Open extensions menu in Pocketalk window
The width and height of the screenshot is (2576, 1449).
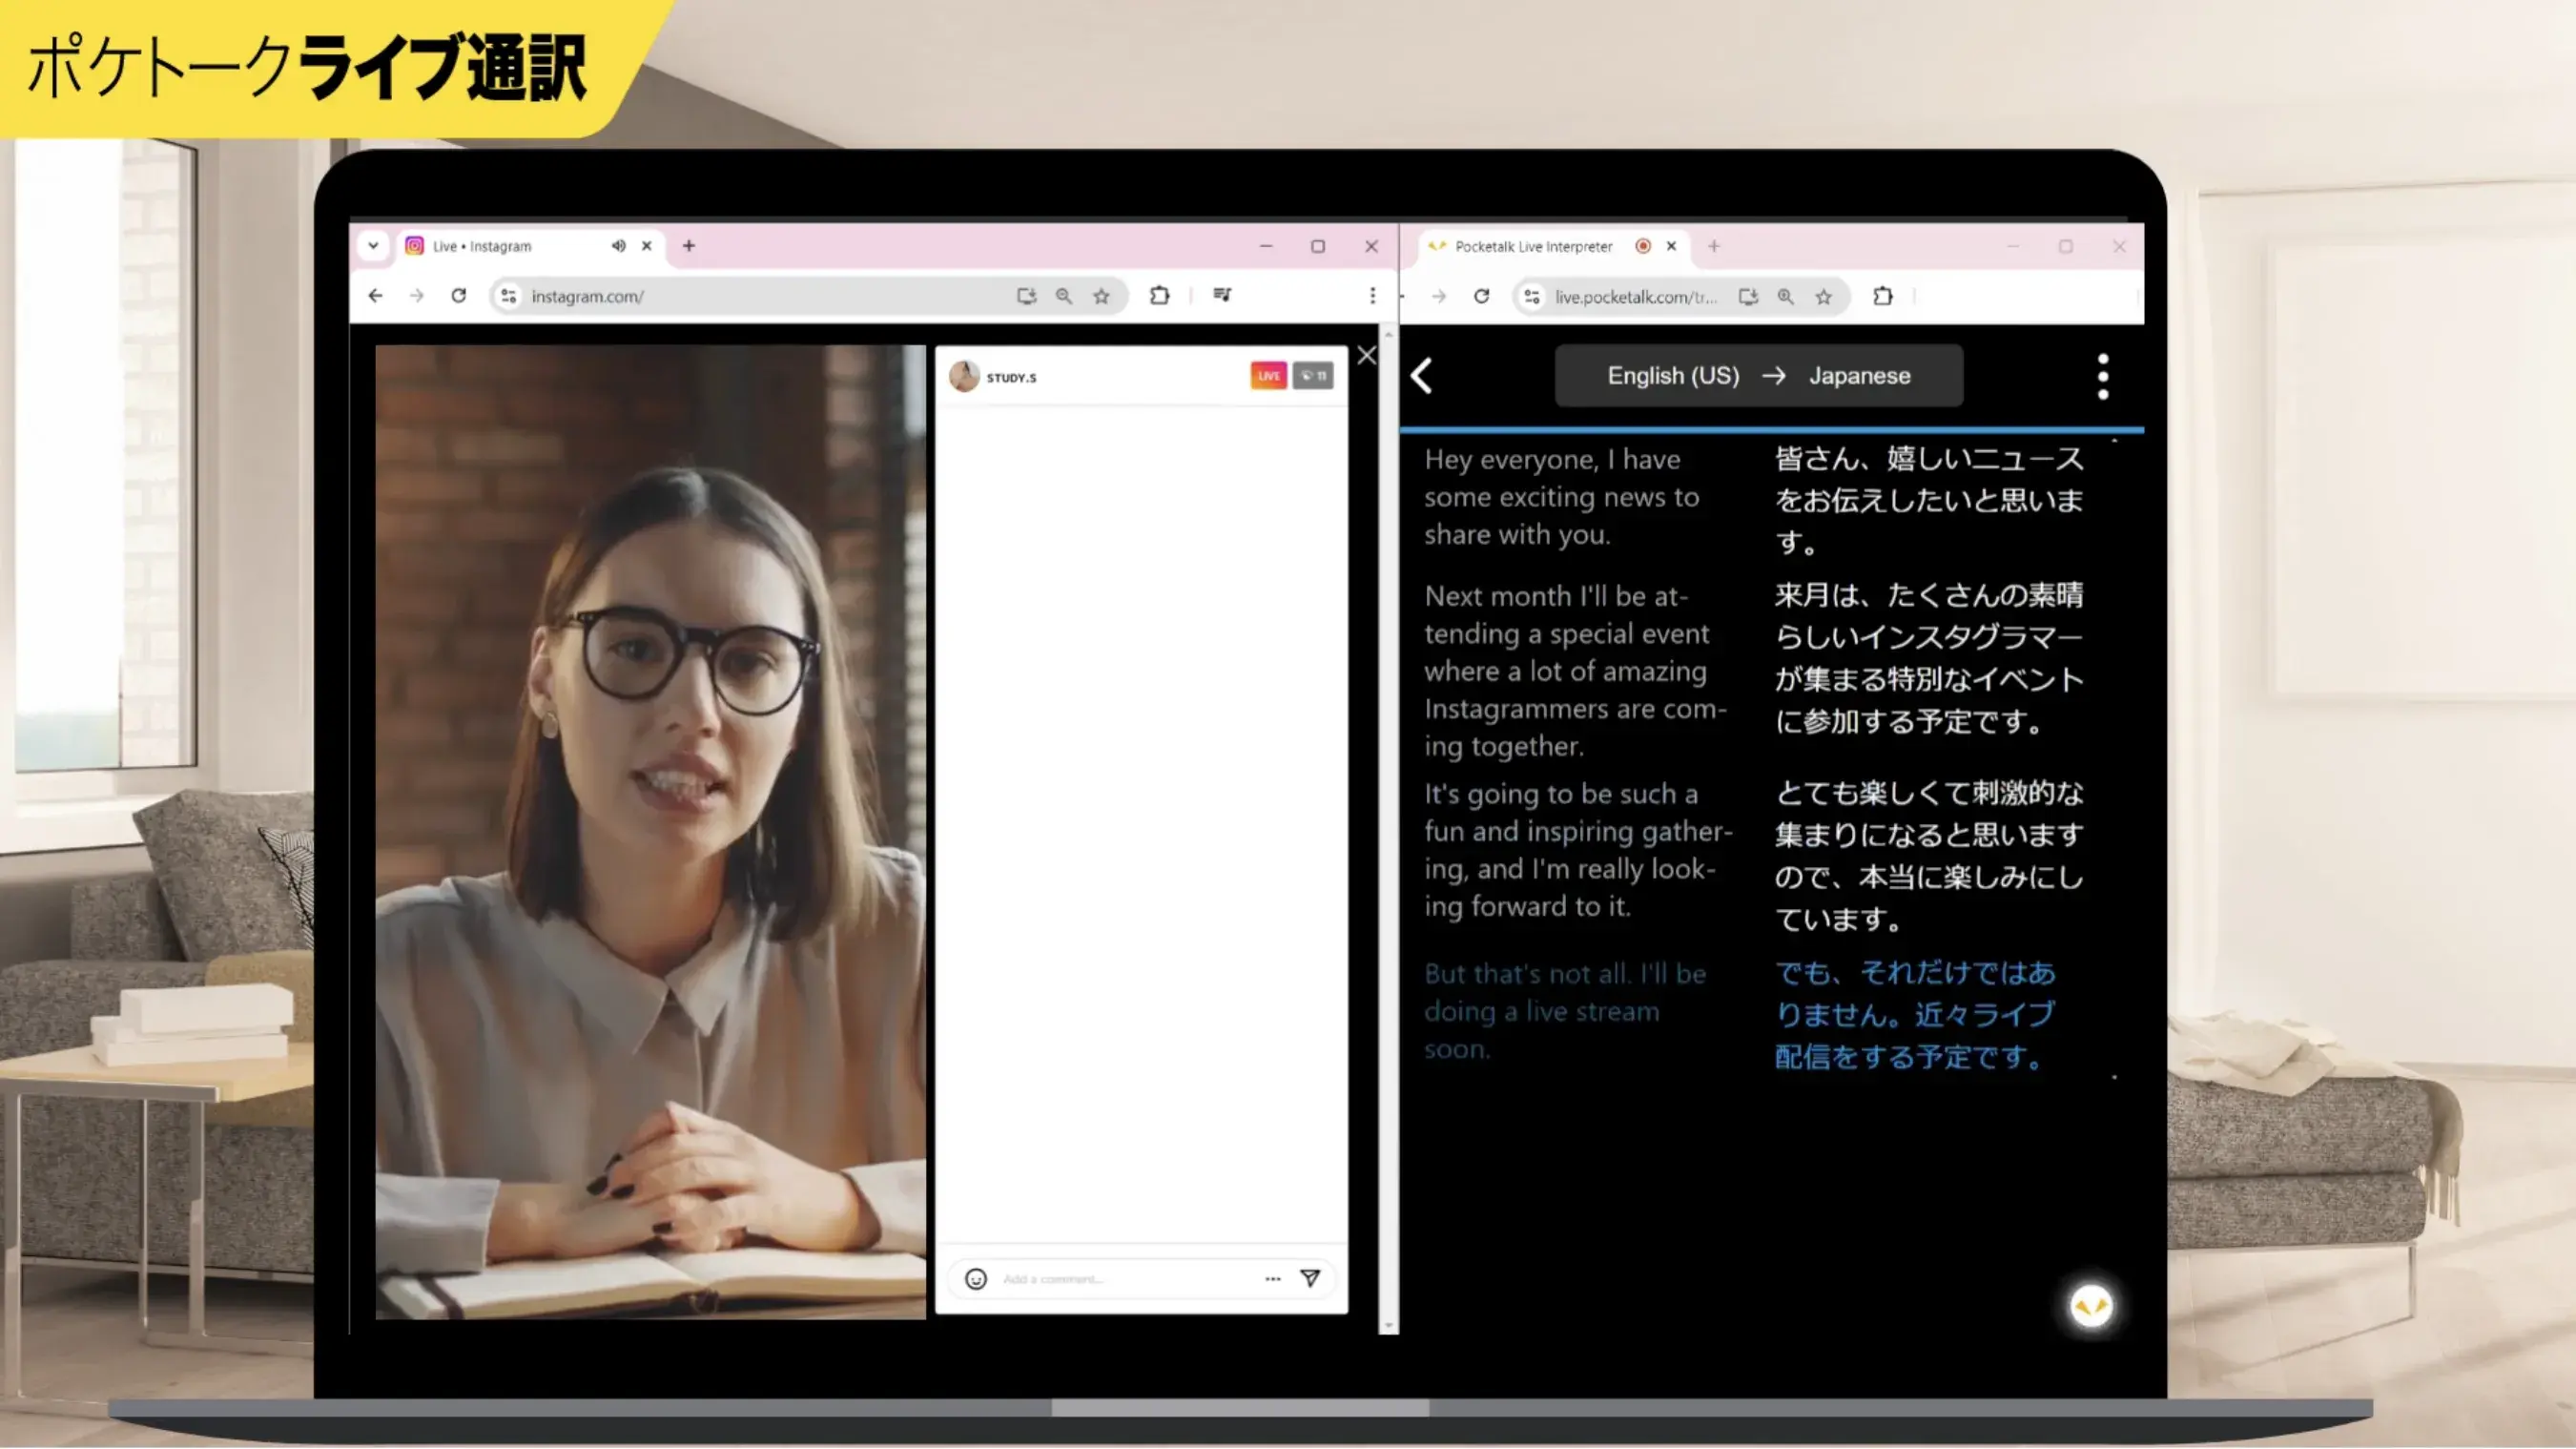point(1883,296)
